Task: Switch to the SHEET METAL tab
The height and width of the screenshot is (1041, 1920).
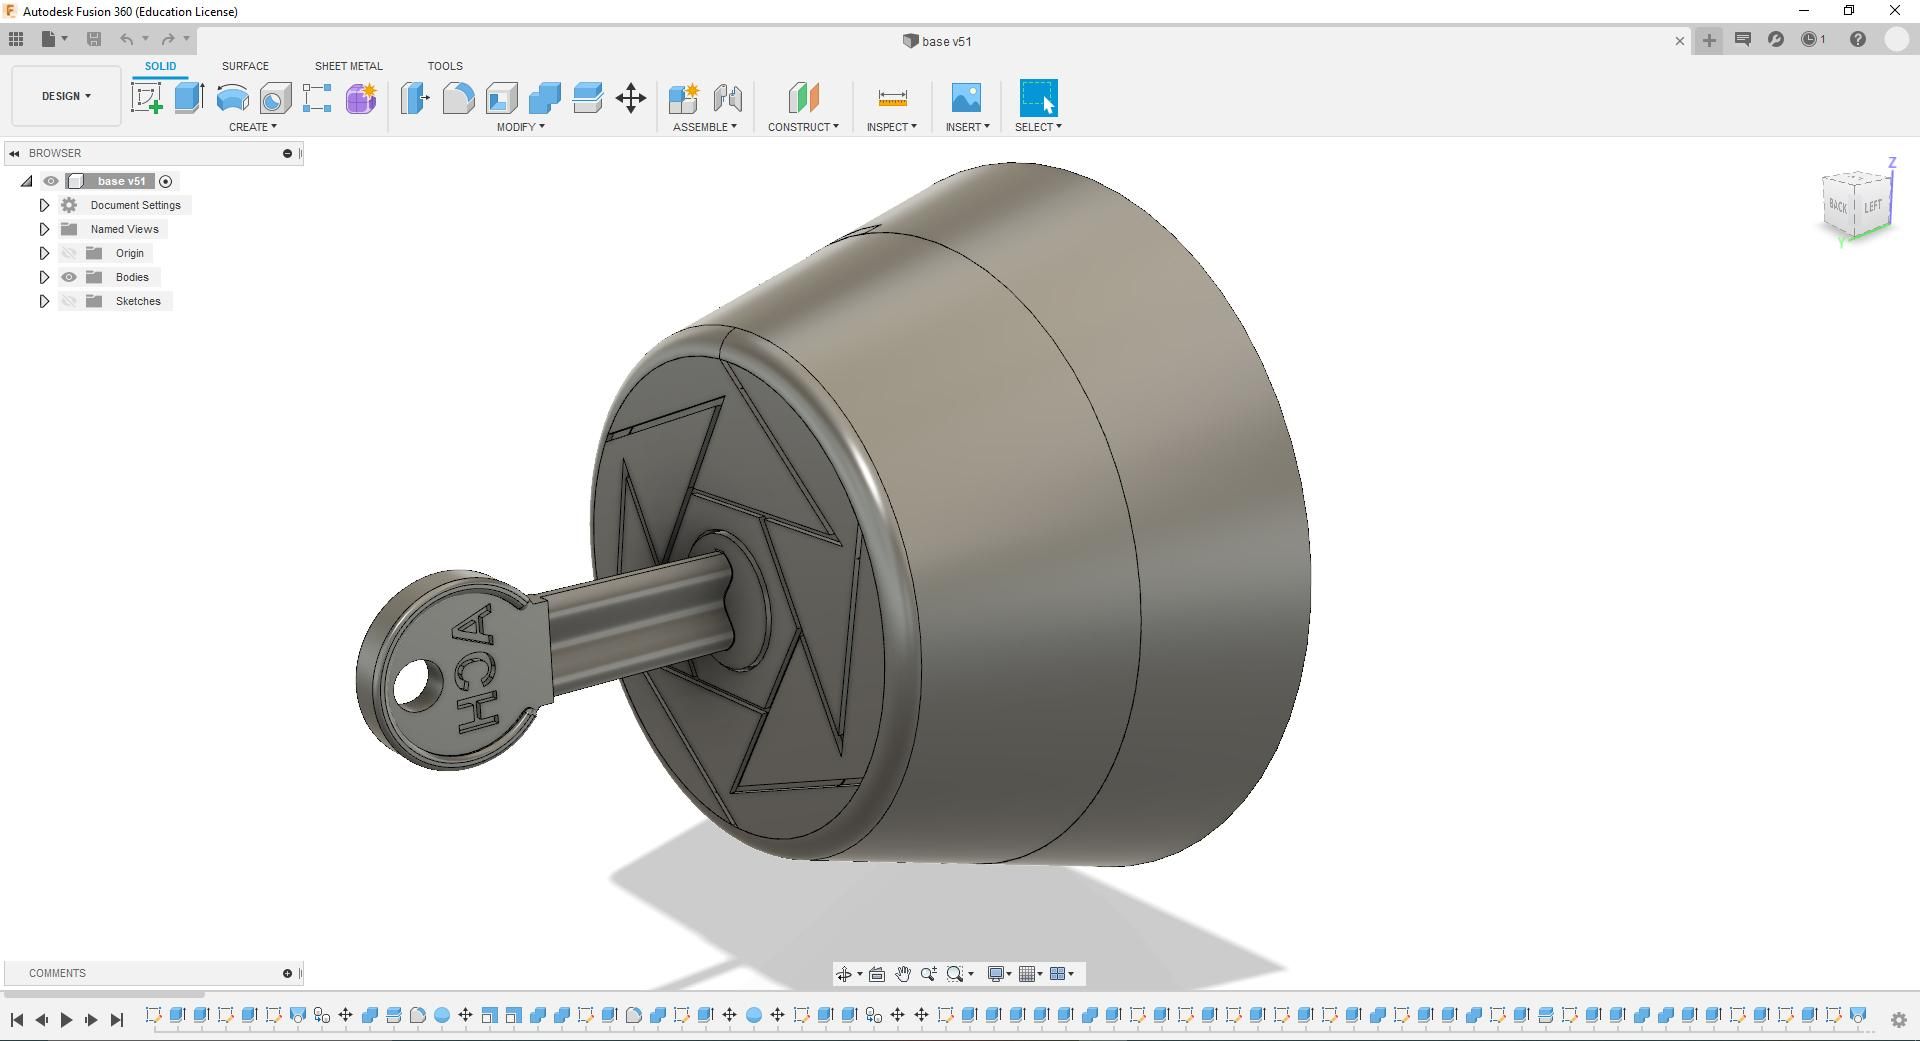Action: 348,66
